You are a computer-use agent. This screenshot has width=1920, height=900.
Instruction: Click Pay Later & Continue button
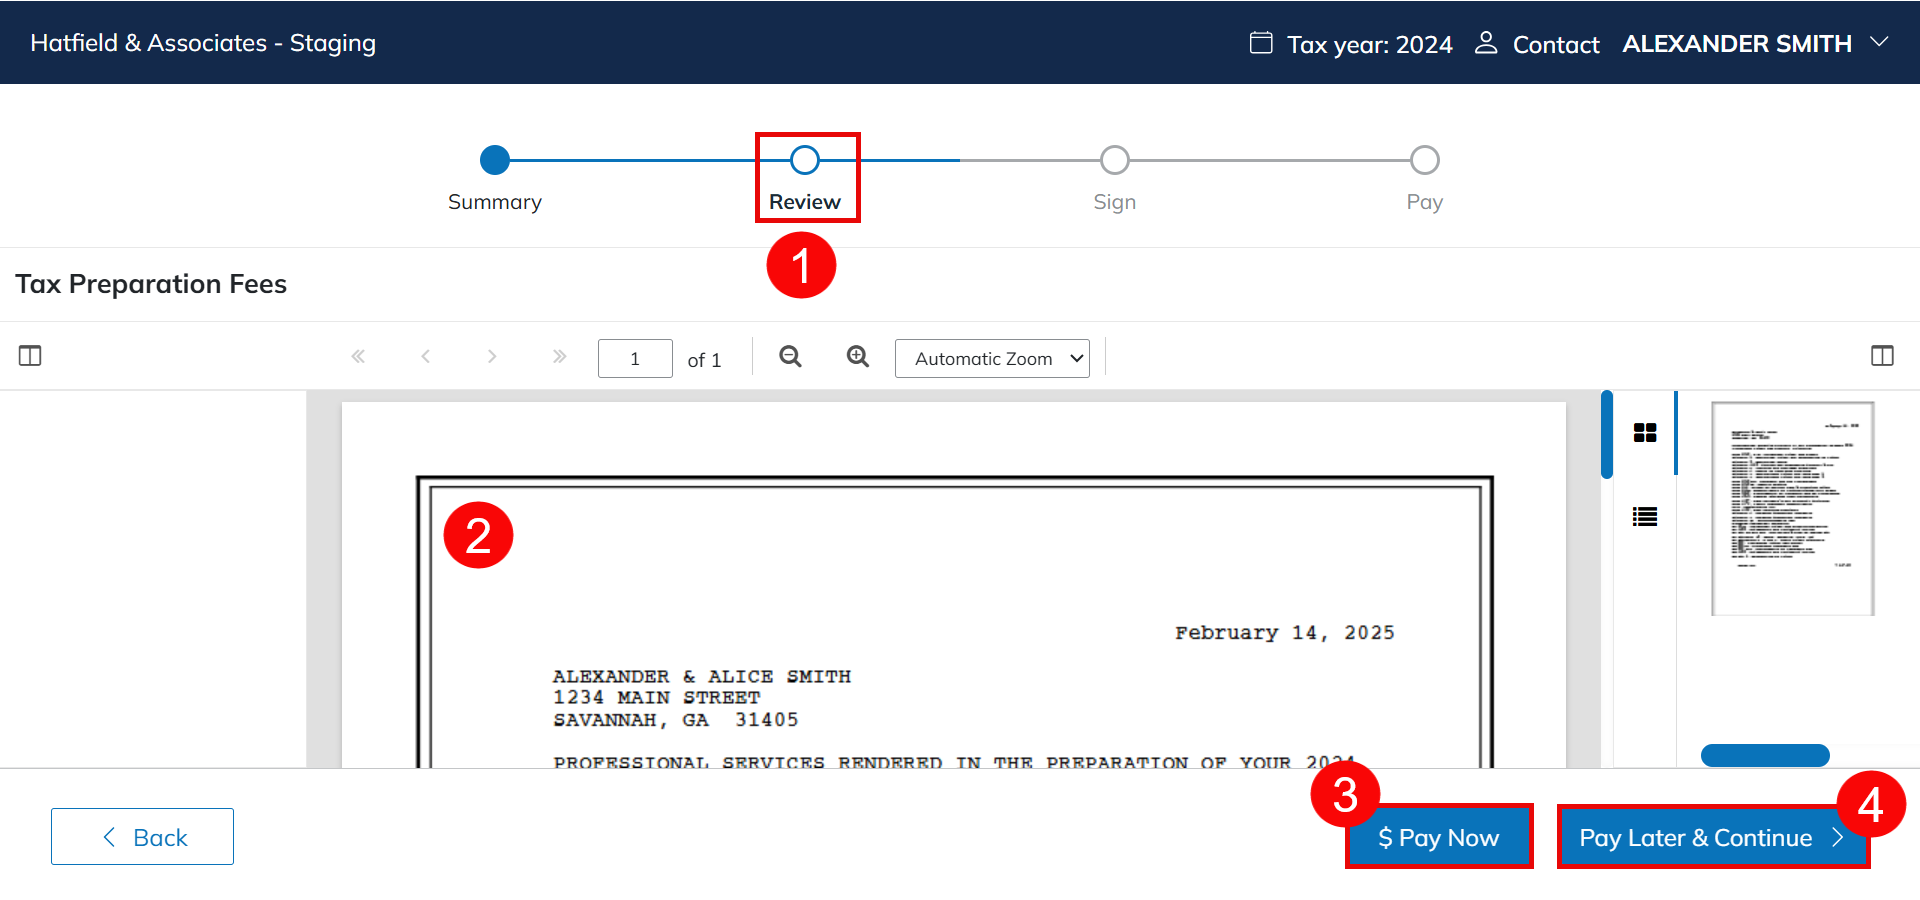pos(1711,837)
